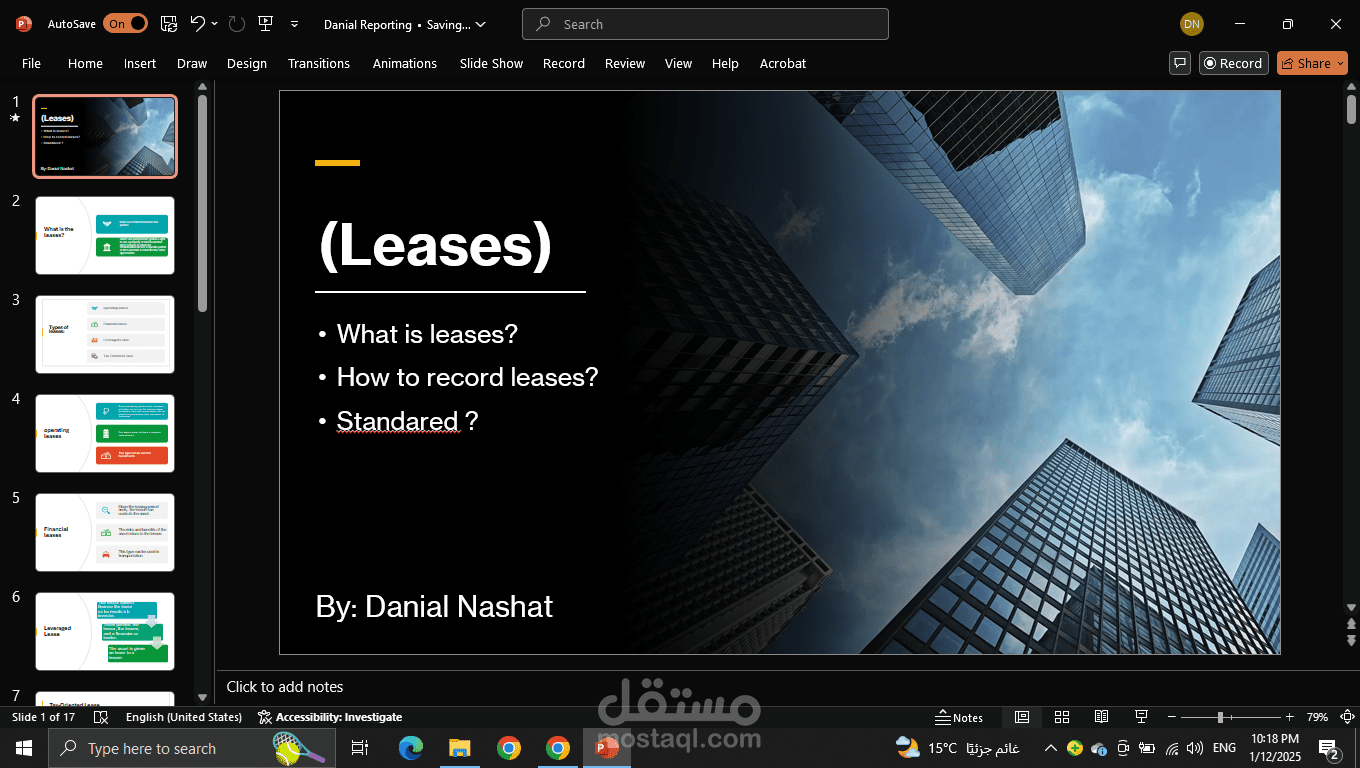Click the 79% zoom level
Image resolution: width=1360 pixels, height=768 pixels.
1317,717
